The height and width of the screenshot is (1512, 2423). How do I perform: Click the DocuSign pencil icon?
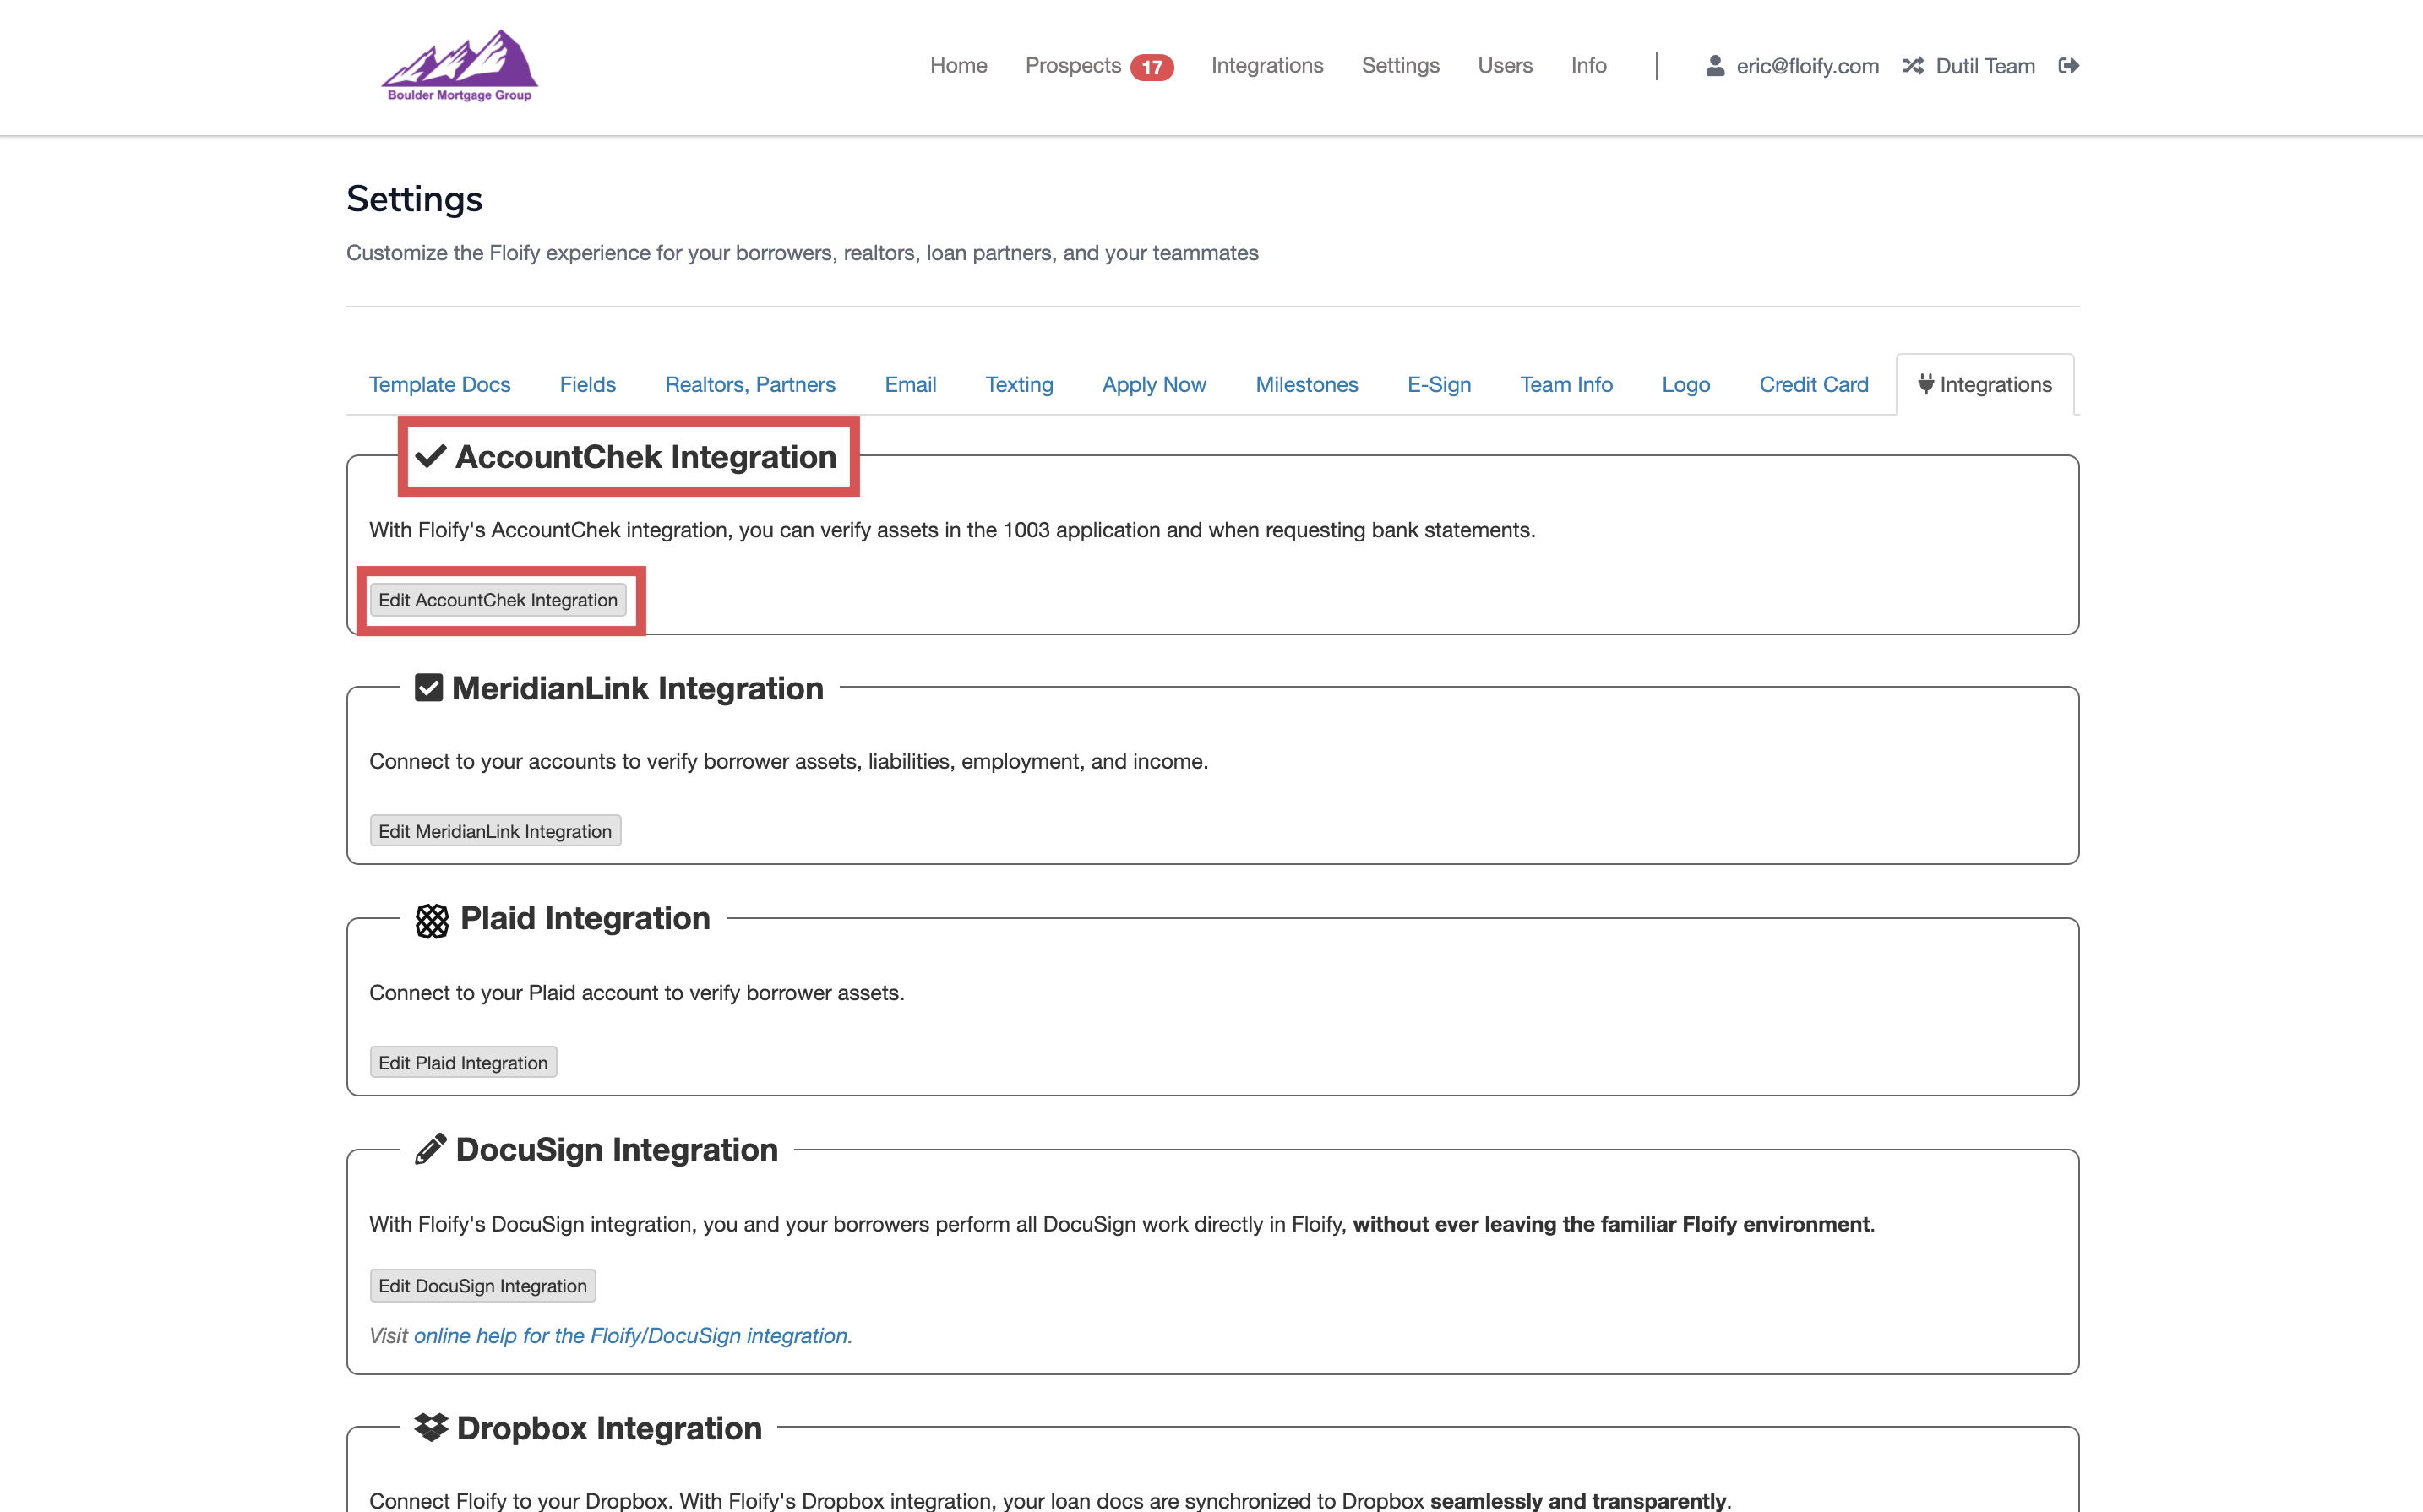point(430,1150)
